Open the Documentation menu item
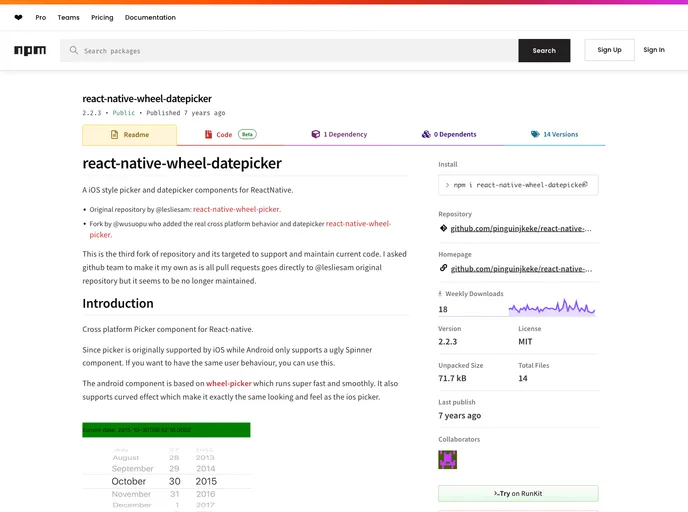 pyautogui.click(x=150, y=18)
